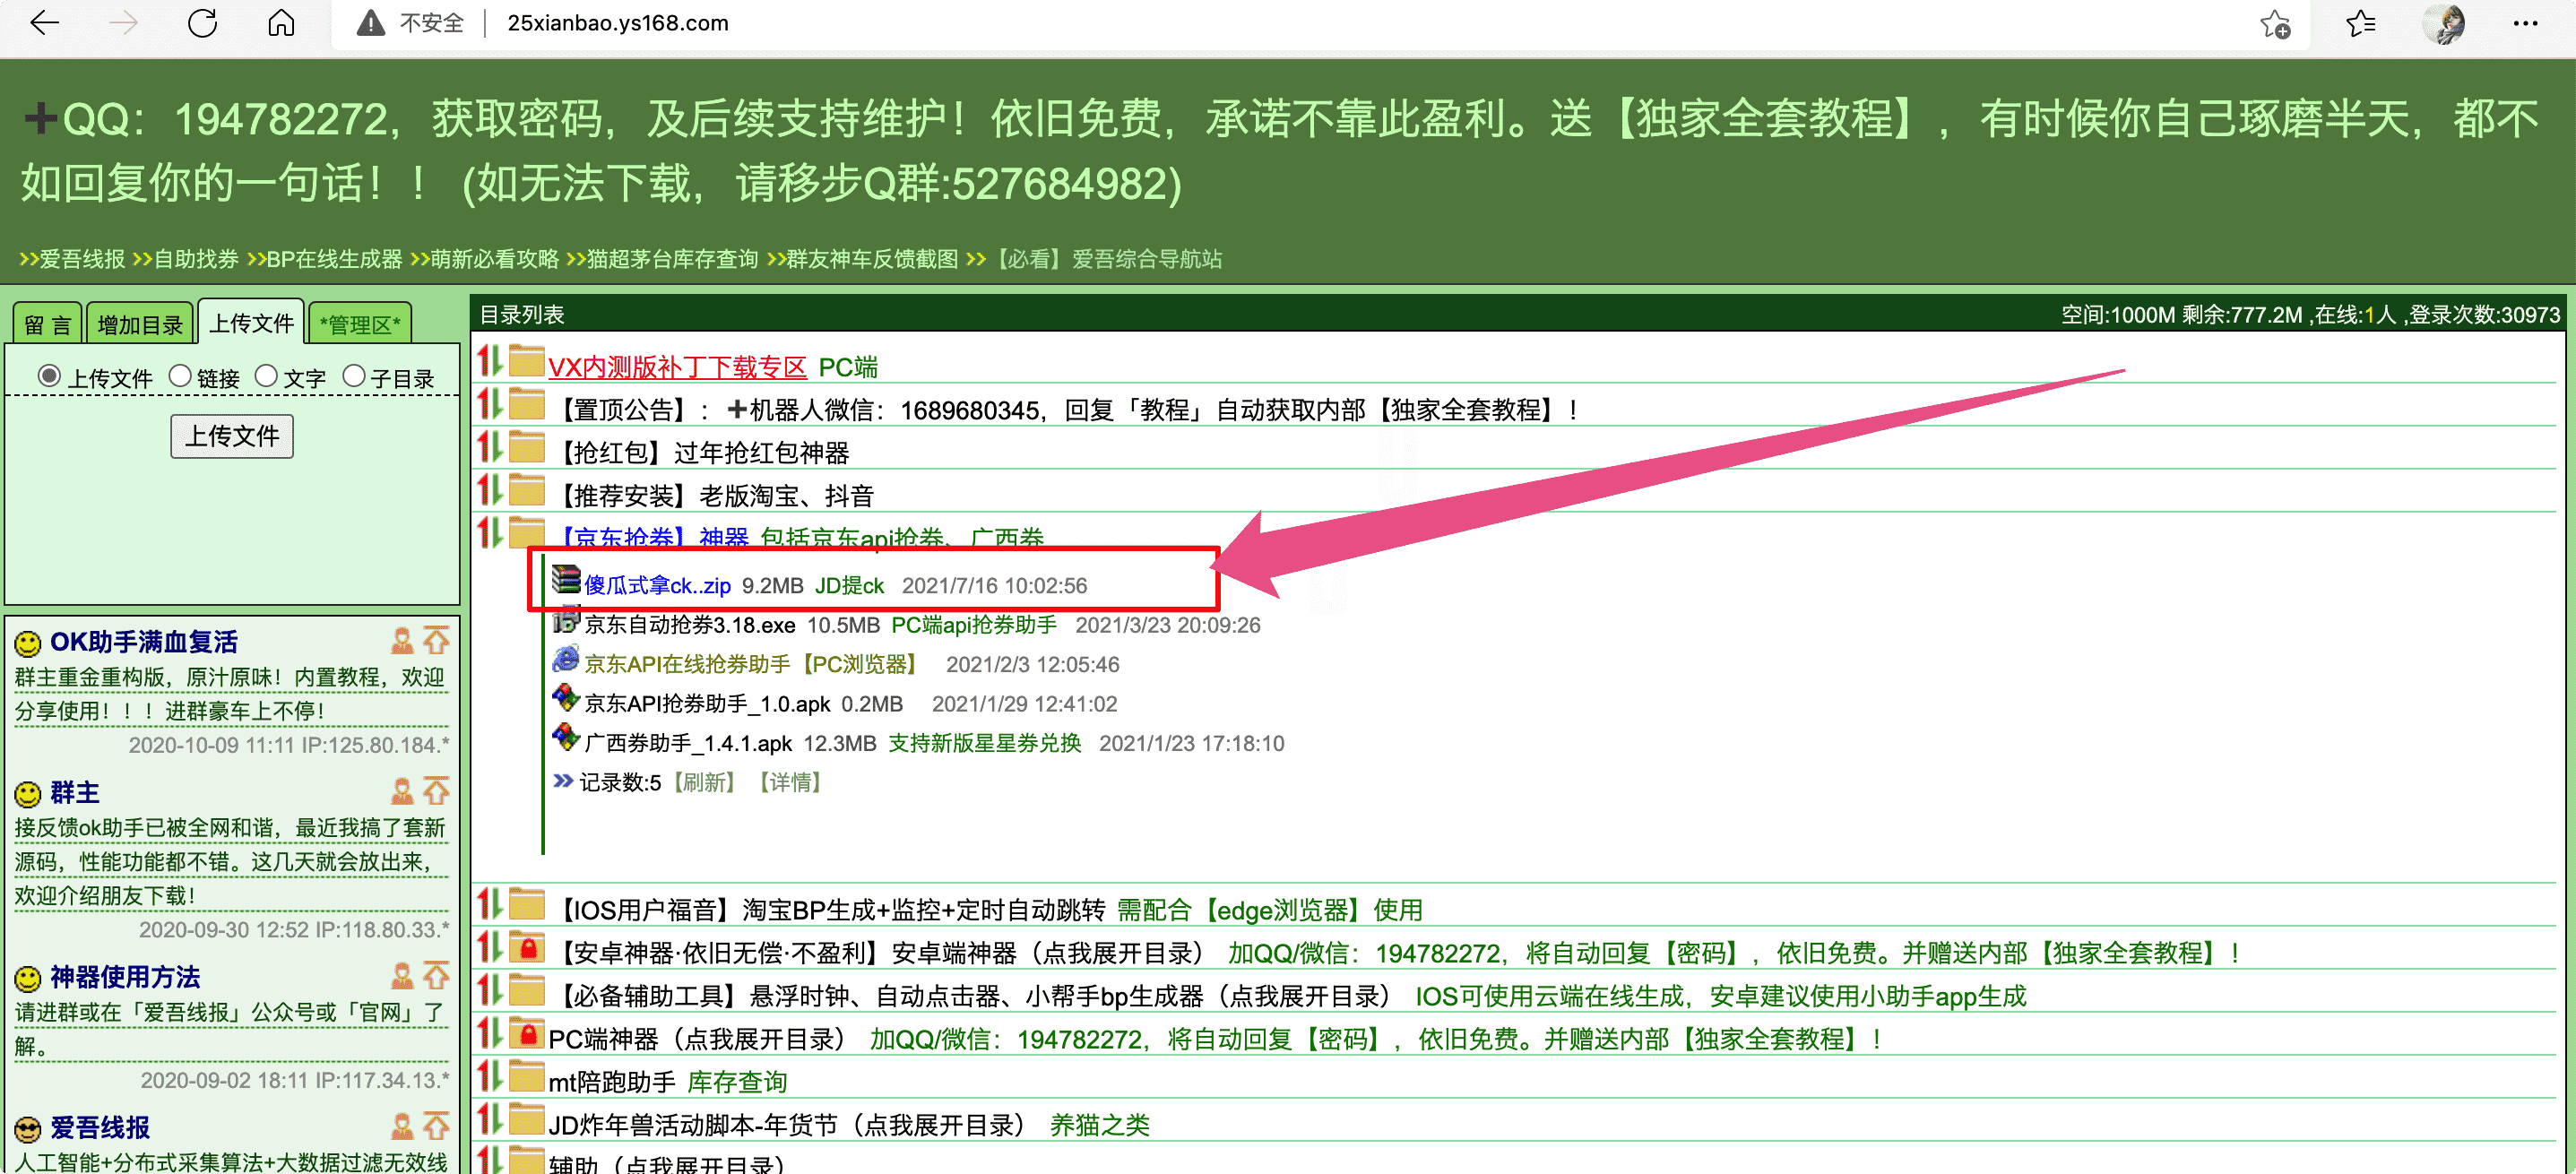Click apk icon of 广西券助手_1.4.1.apk
2576x1174 pixels.
click(566, 738)
